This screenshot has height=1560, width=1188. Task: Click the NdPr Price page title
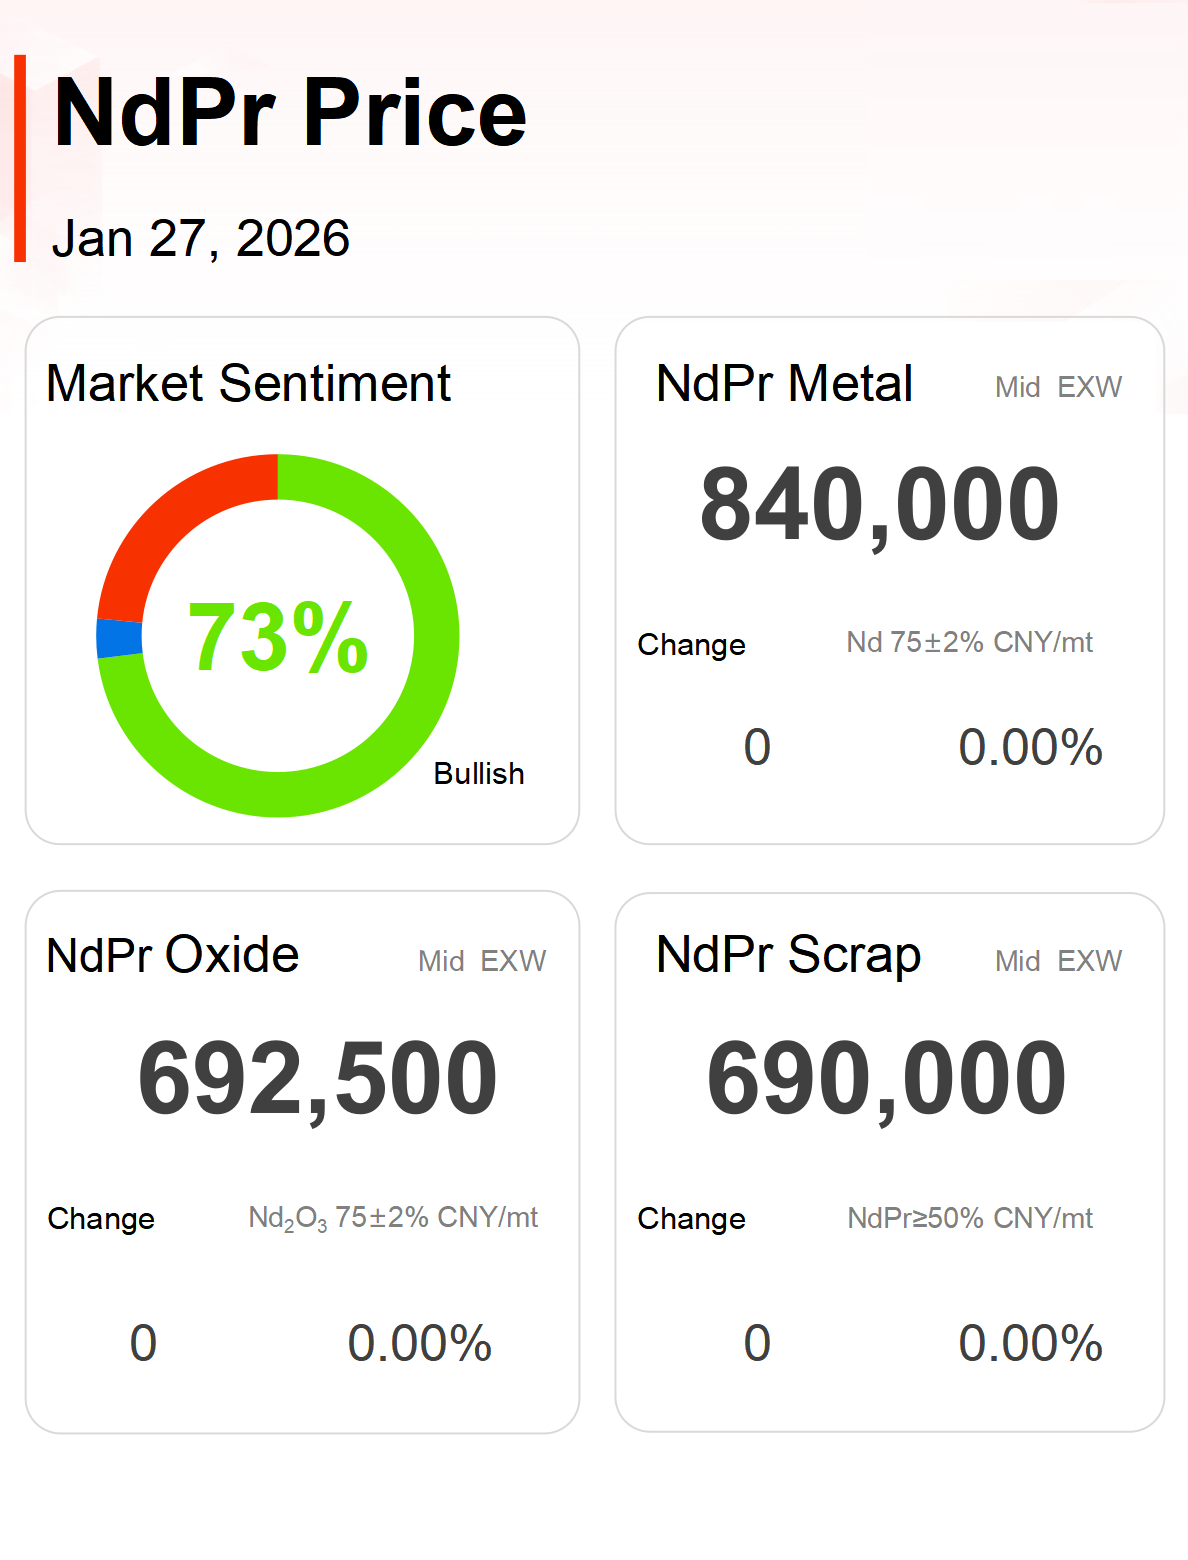click(290, 113)
